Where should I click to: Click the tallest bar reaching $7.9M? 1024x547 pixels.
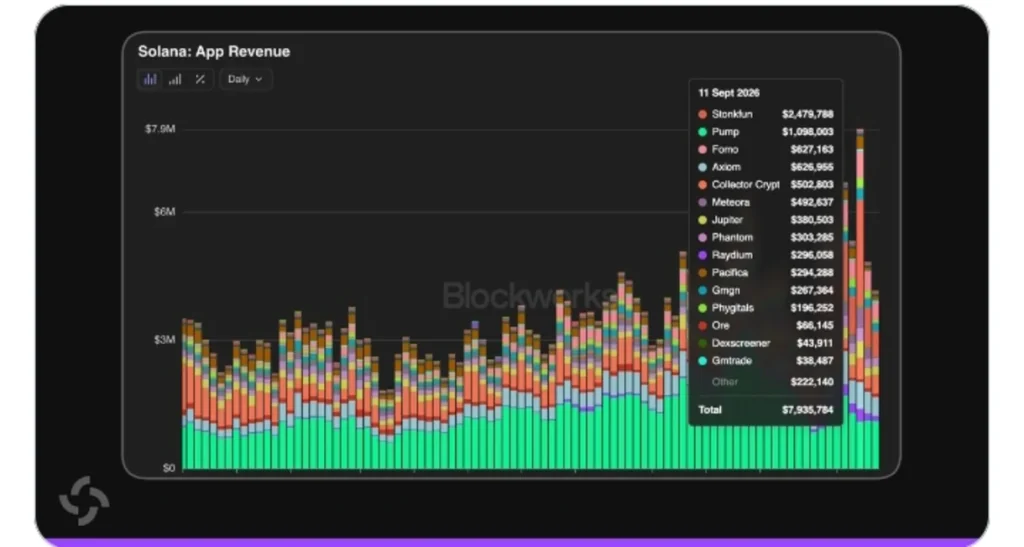(860, 299)
